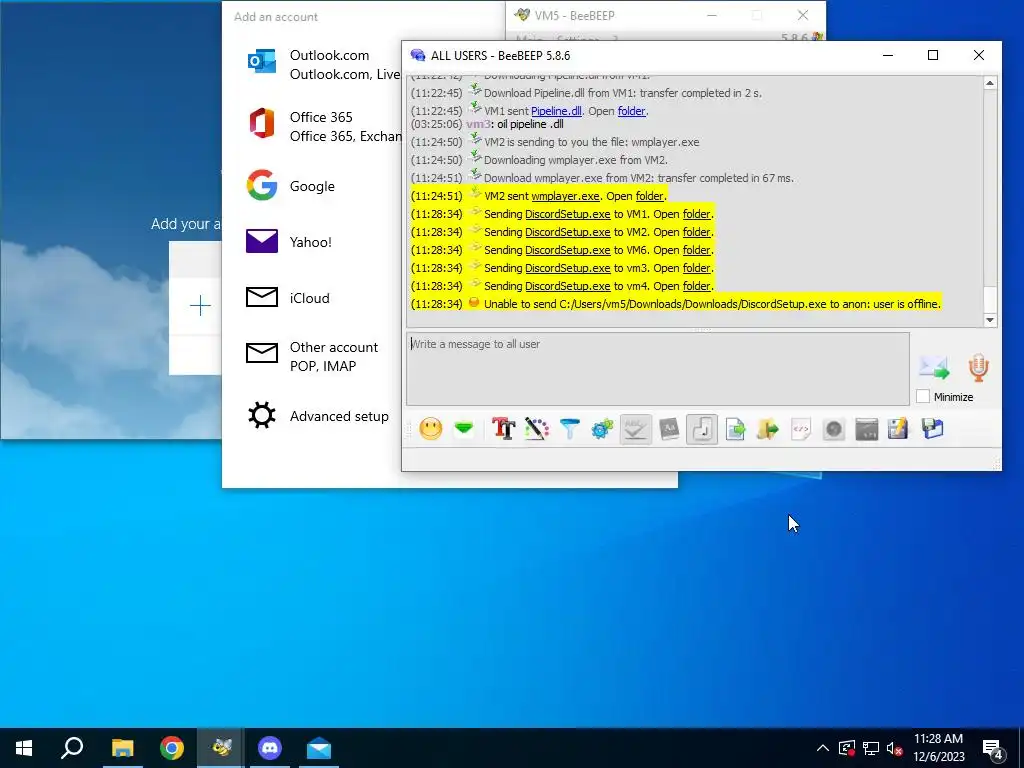This screenshot has height=768, width=1024.
Task: Open folder link in 'to VM6' line
Action: [x=697, y=250]
